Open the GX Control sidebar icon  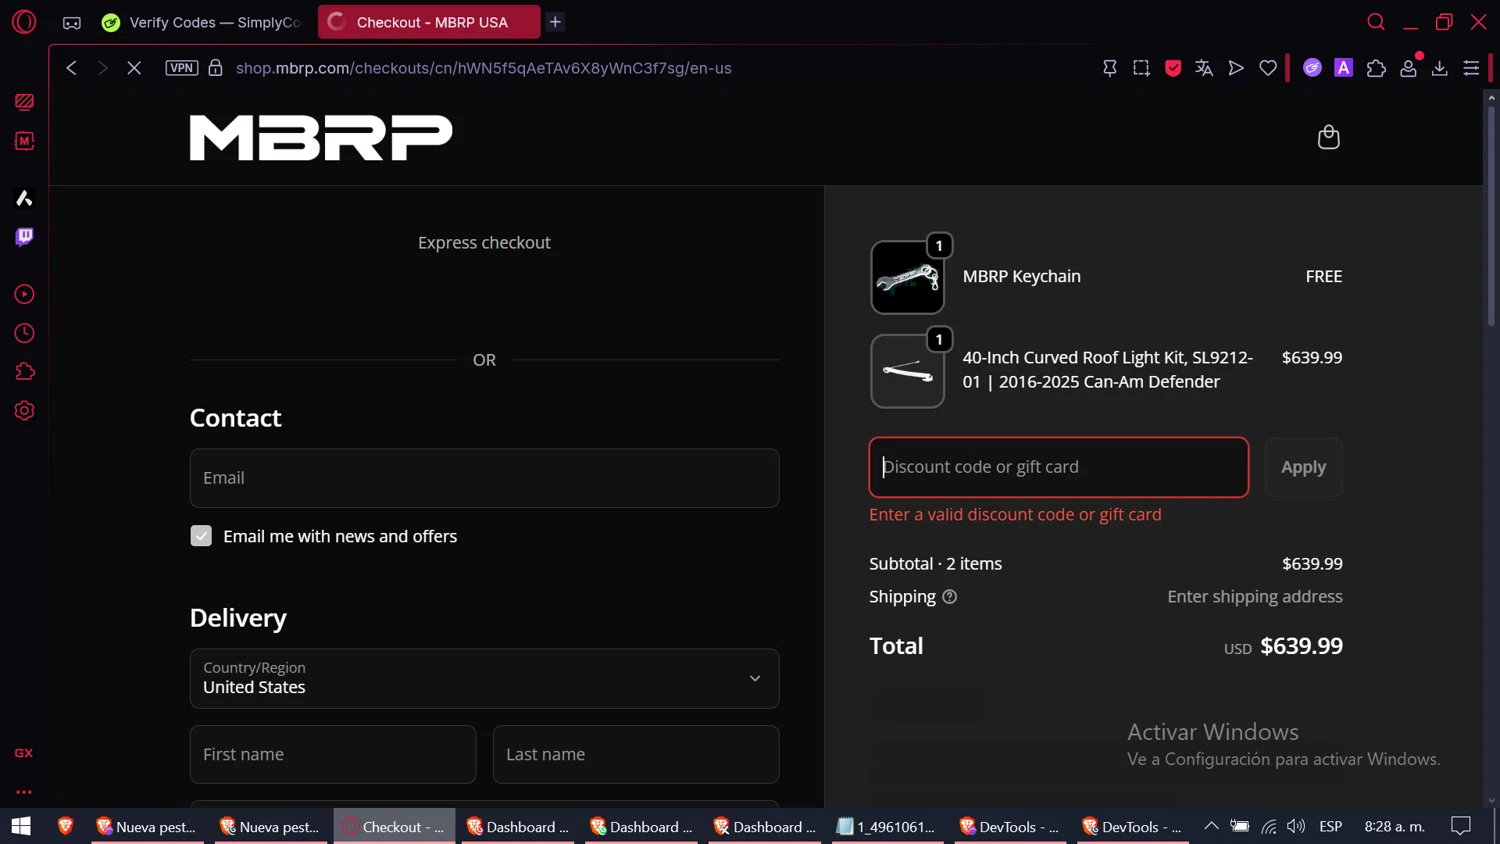24,102
